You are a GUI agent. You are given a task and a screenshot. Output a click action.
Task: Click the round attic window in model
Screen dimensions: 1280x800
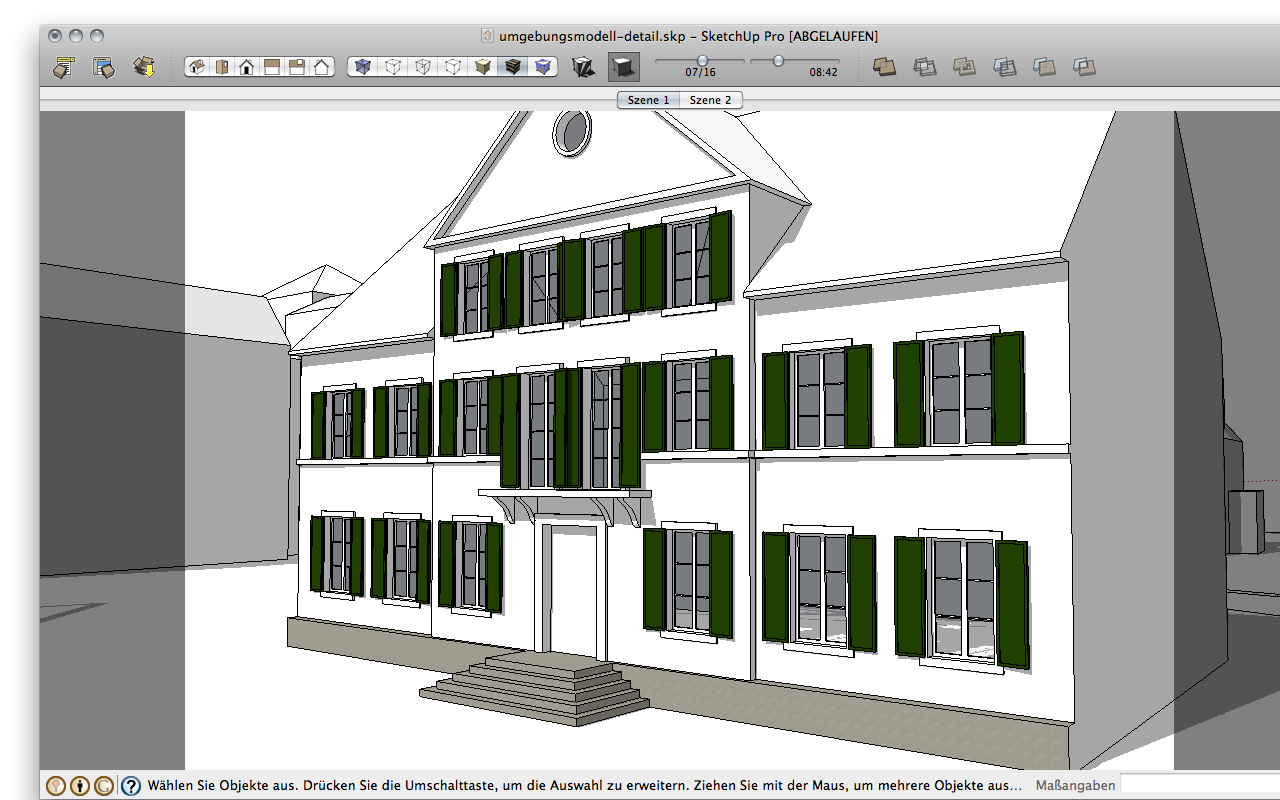pyautogui.click(x=573, y=132)
